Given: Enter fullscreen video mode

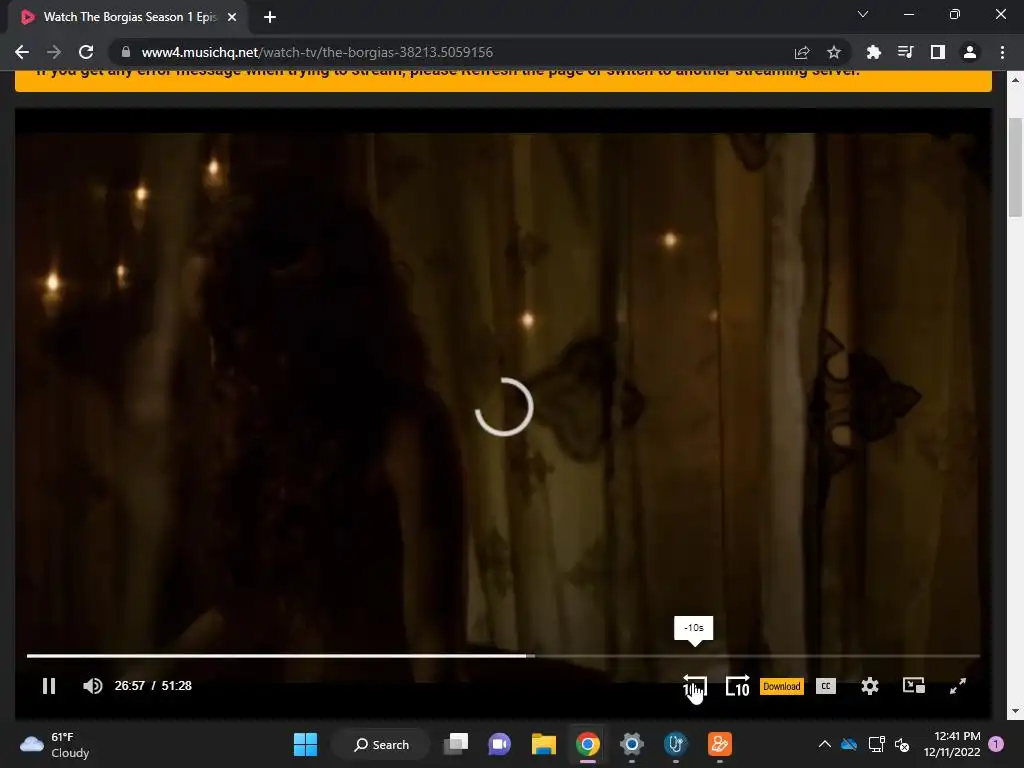Looking at the screenshot, I should [x=957, y=686].
